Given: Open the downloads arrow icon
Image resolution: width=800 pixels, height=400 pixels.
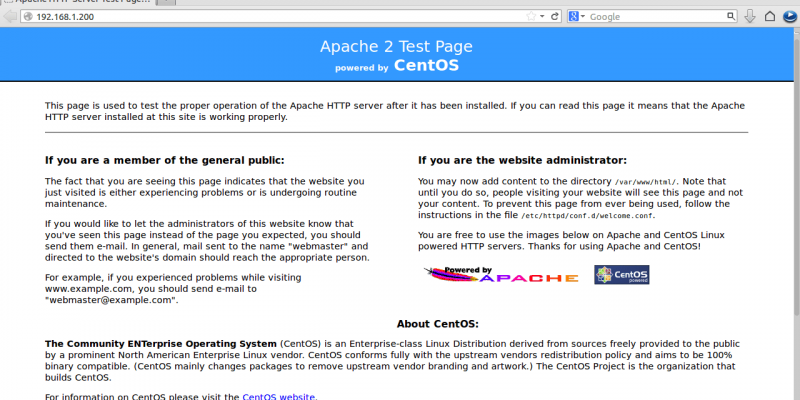Looking at the screenshot, I should click(749, 16).
